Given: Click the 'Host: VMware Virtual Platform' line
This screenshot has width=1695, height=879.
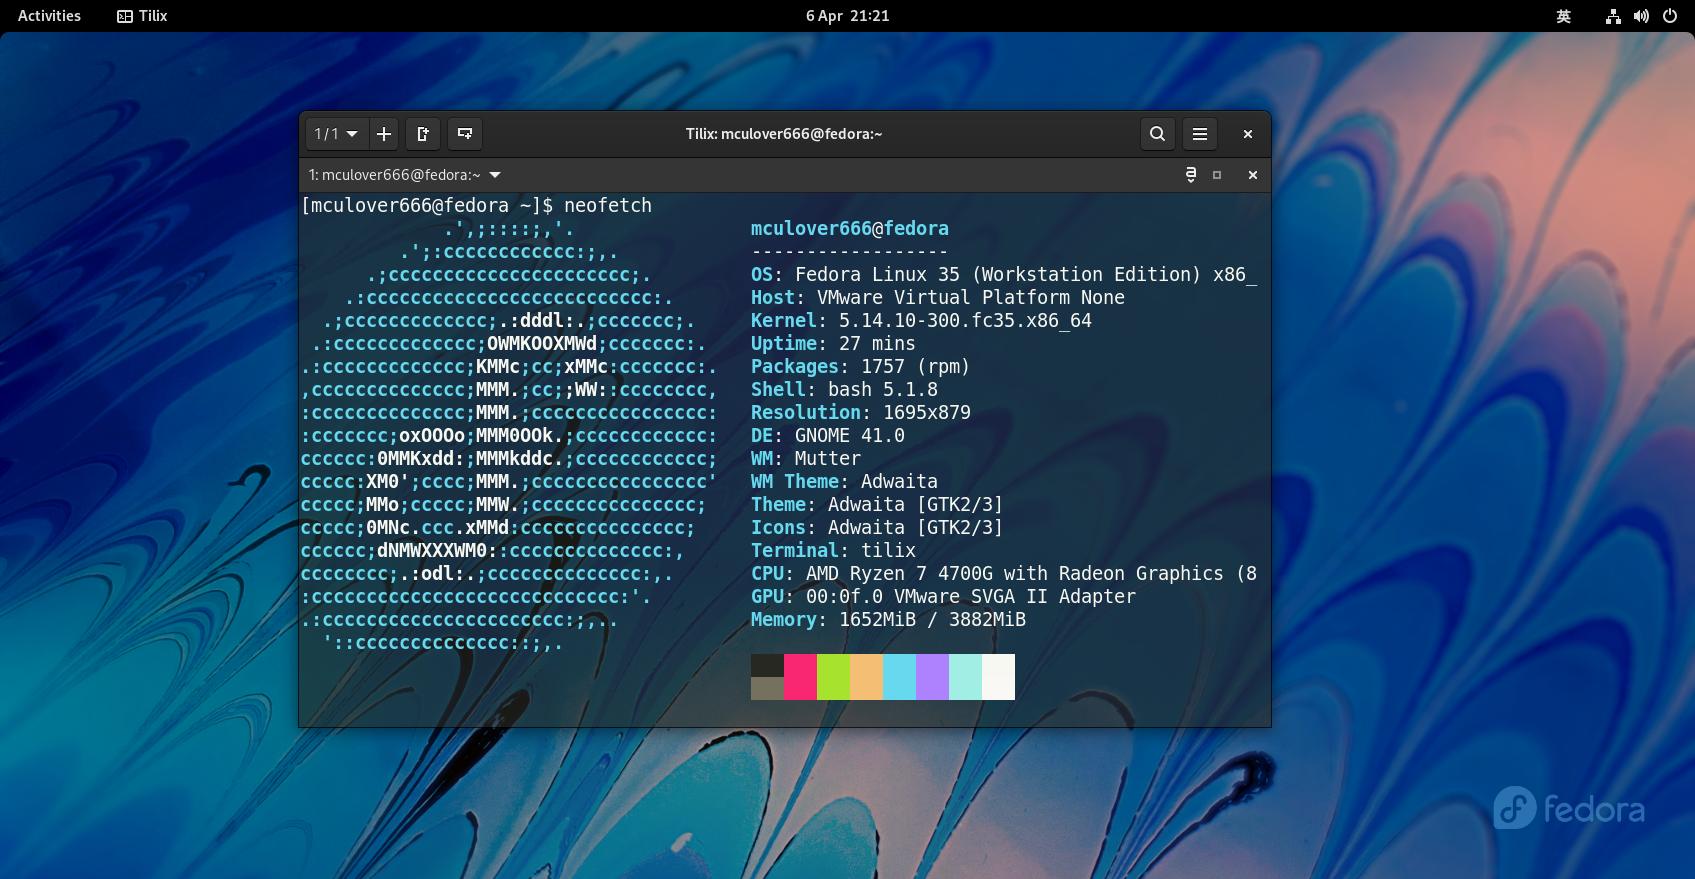Looking at the screenshot, I should coord(938,298).
